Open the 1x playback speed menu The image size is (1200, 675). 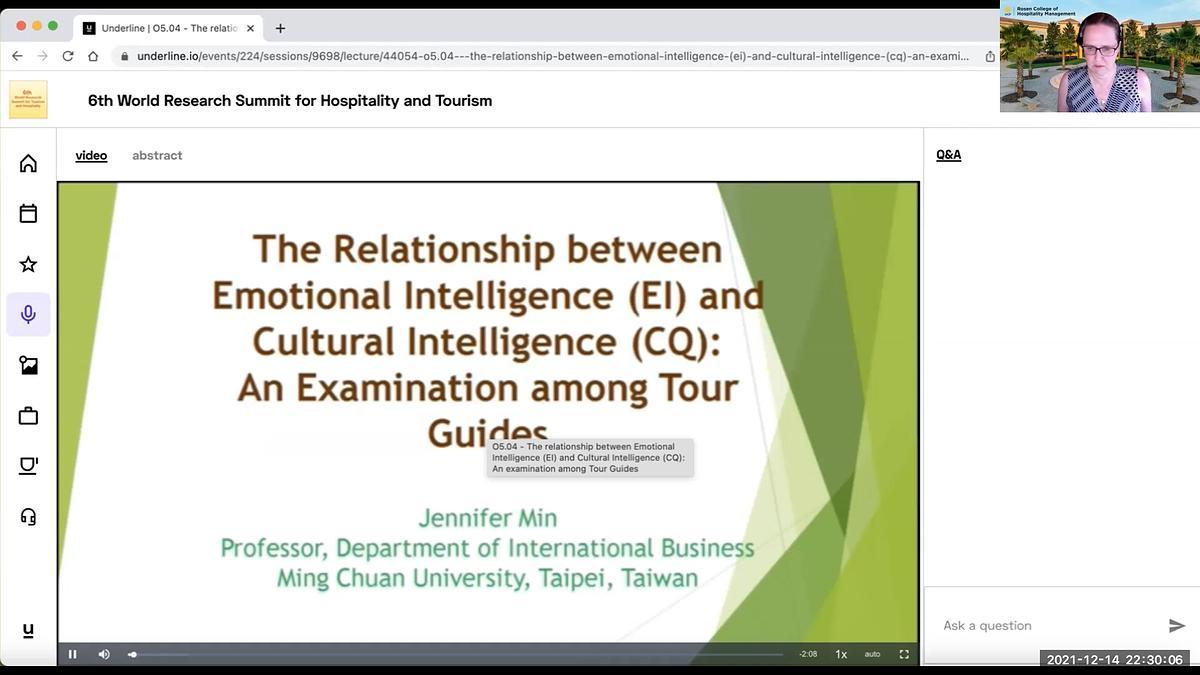[x=841, y=654]
